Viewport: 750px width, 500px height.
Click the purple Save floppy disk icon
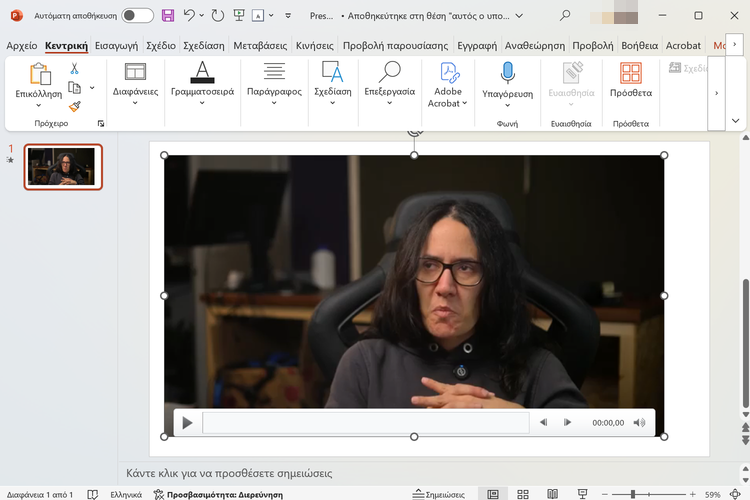coord(168,15)
